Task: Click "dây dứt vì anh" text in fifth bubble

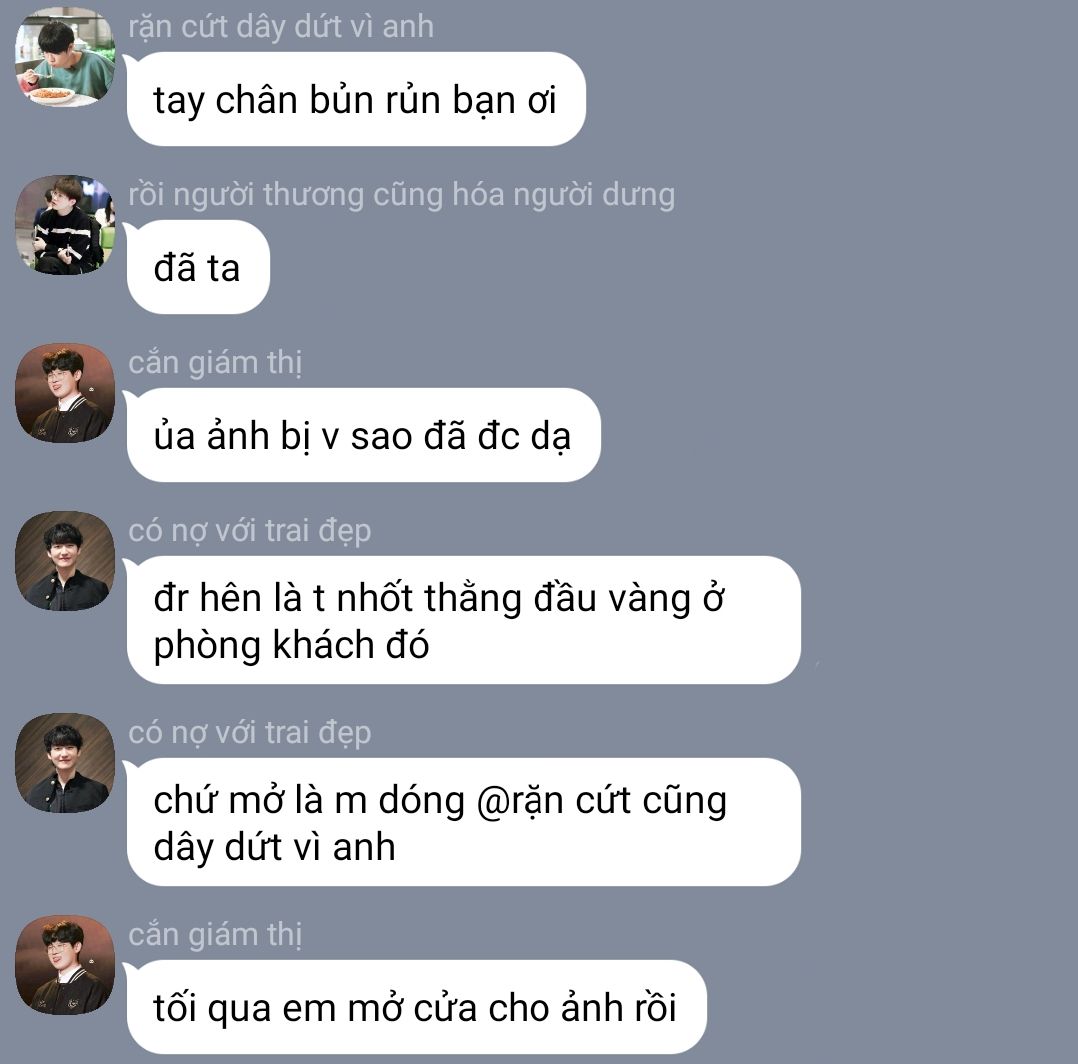Action: point(274,847)
